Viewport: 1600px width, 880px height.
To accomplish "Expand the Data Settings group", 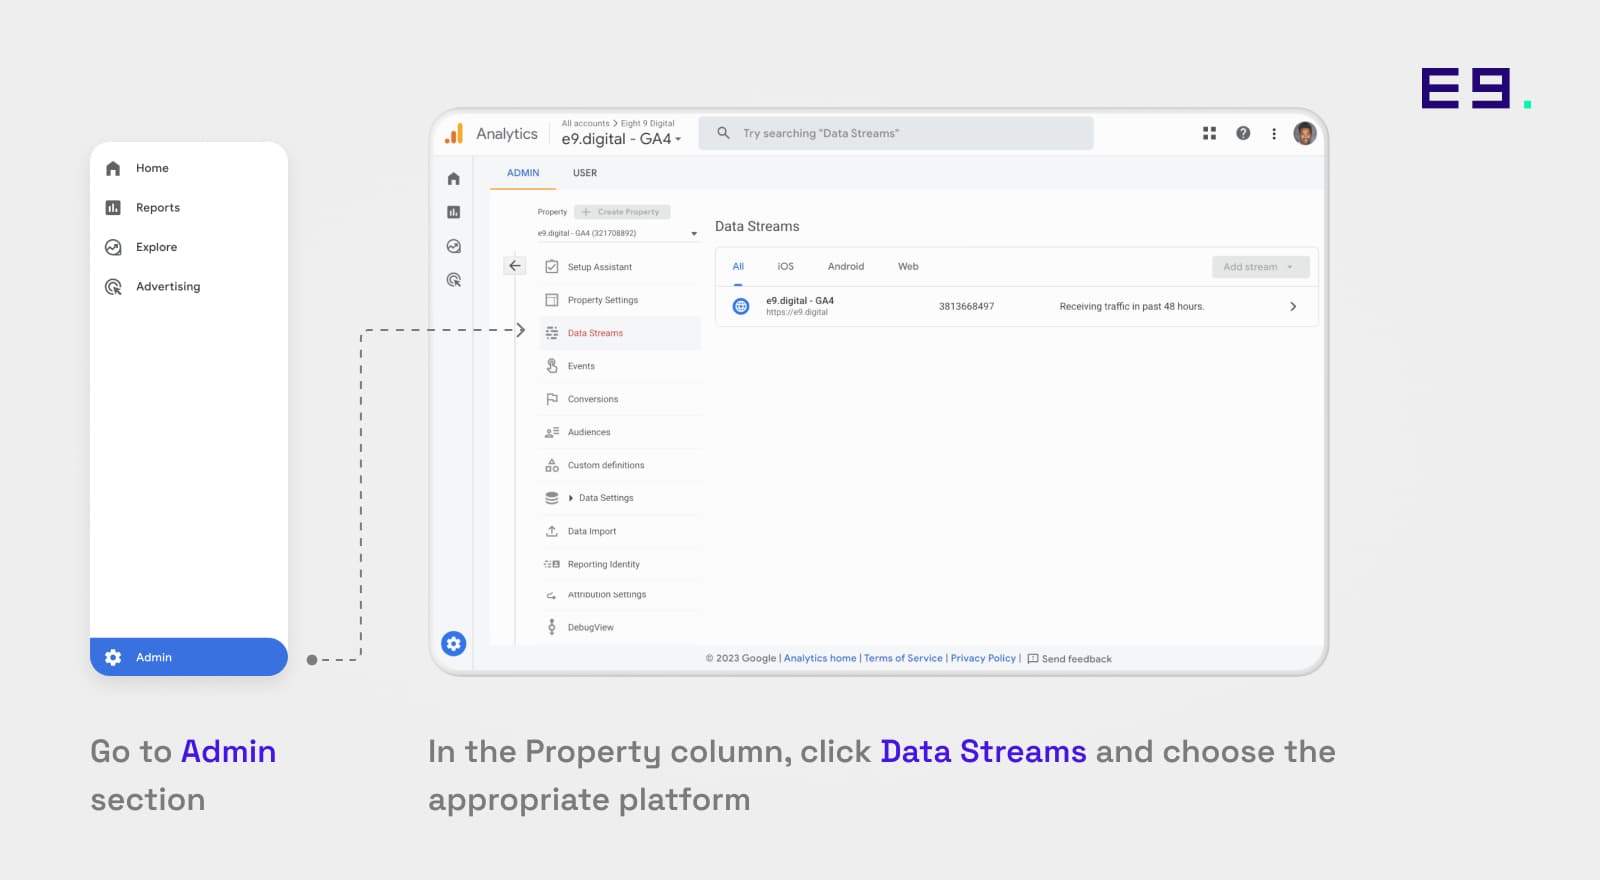I will pos(620,498).
